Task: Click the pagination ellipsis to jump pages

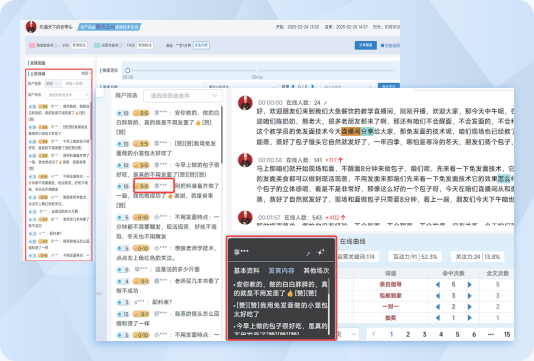Action: [490, 334]
